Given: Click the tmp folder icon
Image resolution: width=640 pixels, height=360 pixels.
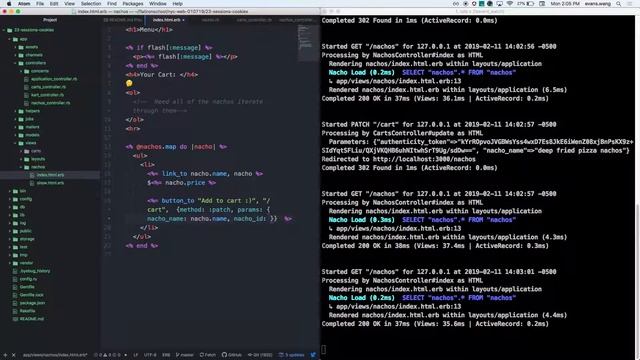Looking at the screenshot, I should click(x=15, y=255).
